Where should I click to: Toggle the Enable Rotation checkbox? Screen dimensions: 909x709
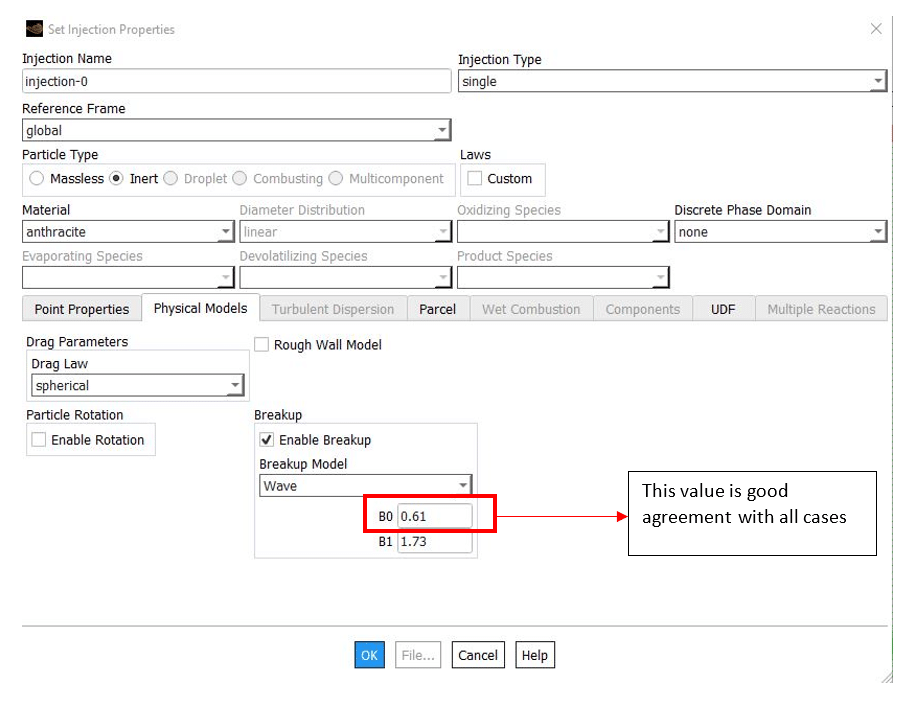tap(39, 440)
